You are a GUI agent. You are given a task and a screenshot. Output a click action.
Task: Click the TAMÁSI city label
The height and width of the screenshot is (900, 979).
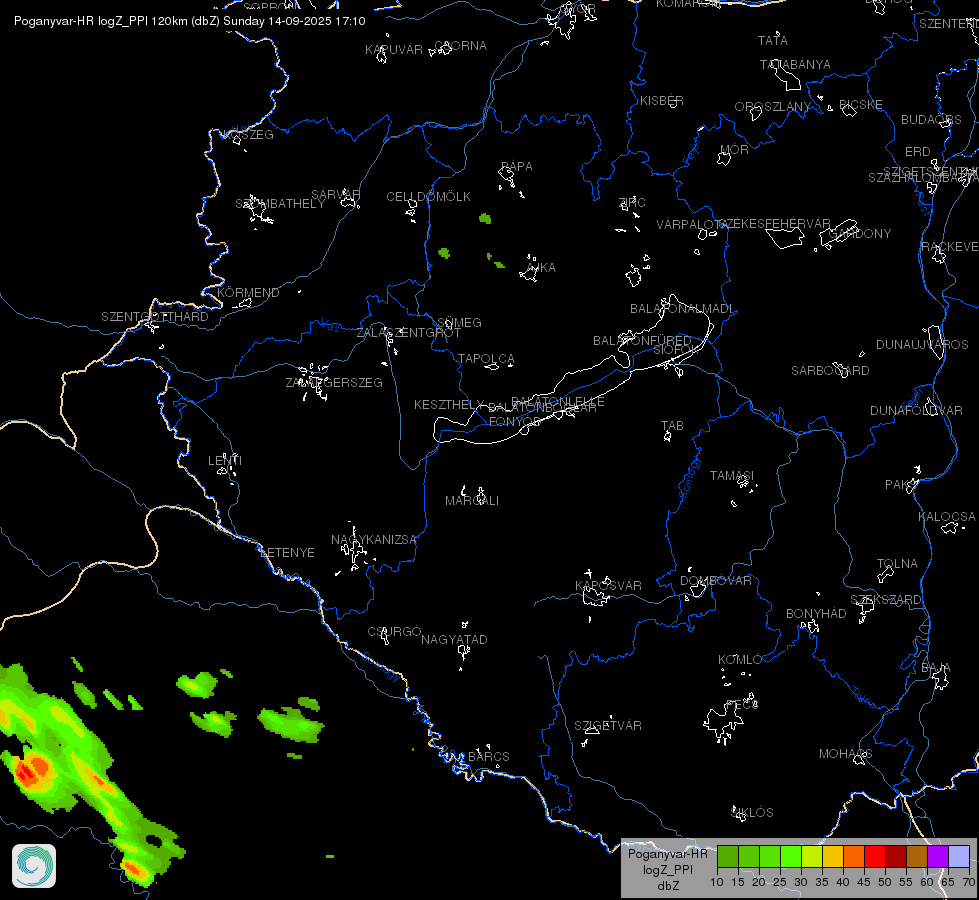pos(732,475)
